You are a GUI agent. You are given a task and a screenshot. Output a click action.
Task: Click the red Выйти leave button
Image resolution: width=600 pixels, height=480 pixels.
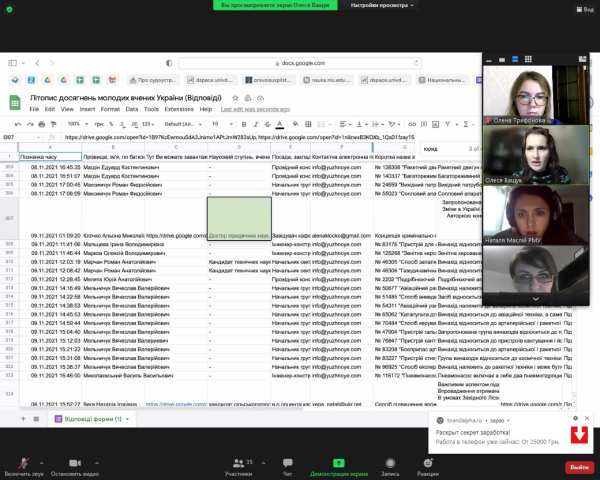[x=578, y=467]
